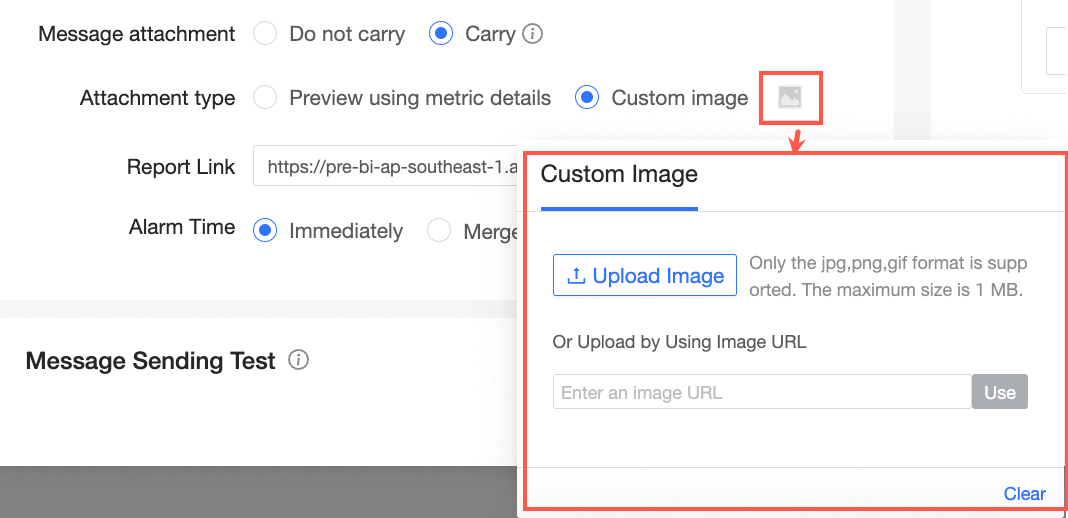Click the Use button
The image size is (1068, 518).
pos(999,392)
